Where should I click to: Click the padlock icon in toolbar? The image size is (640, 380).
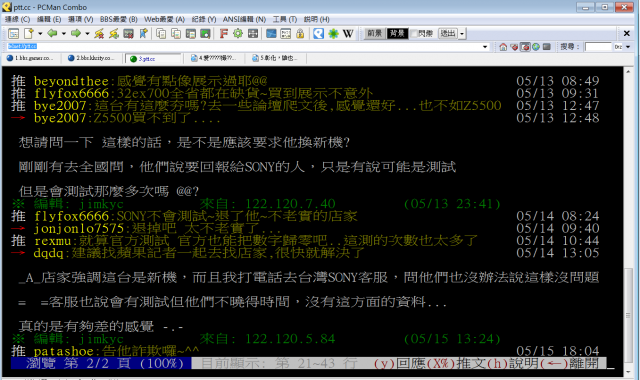tap(300, 33)
